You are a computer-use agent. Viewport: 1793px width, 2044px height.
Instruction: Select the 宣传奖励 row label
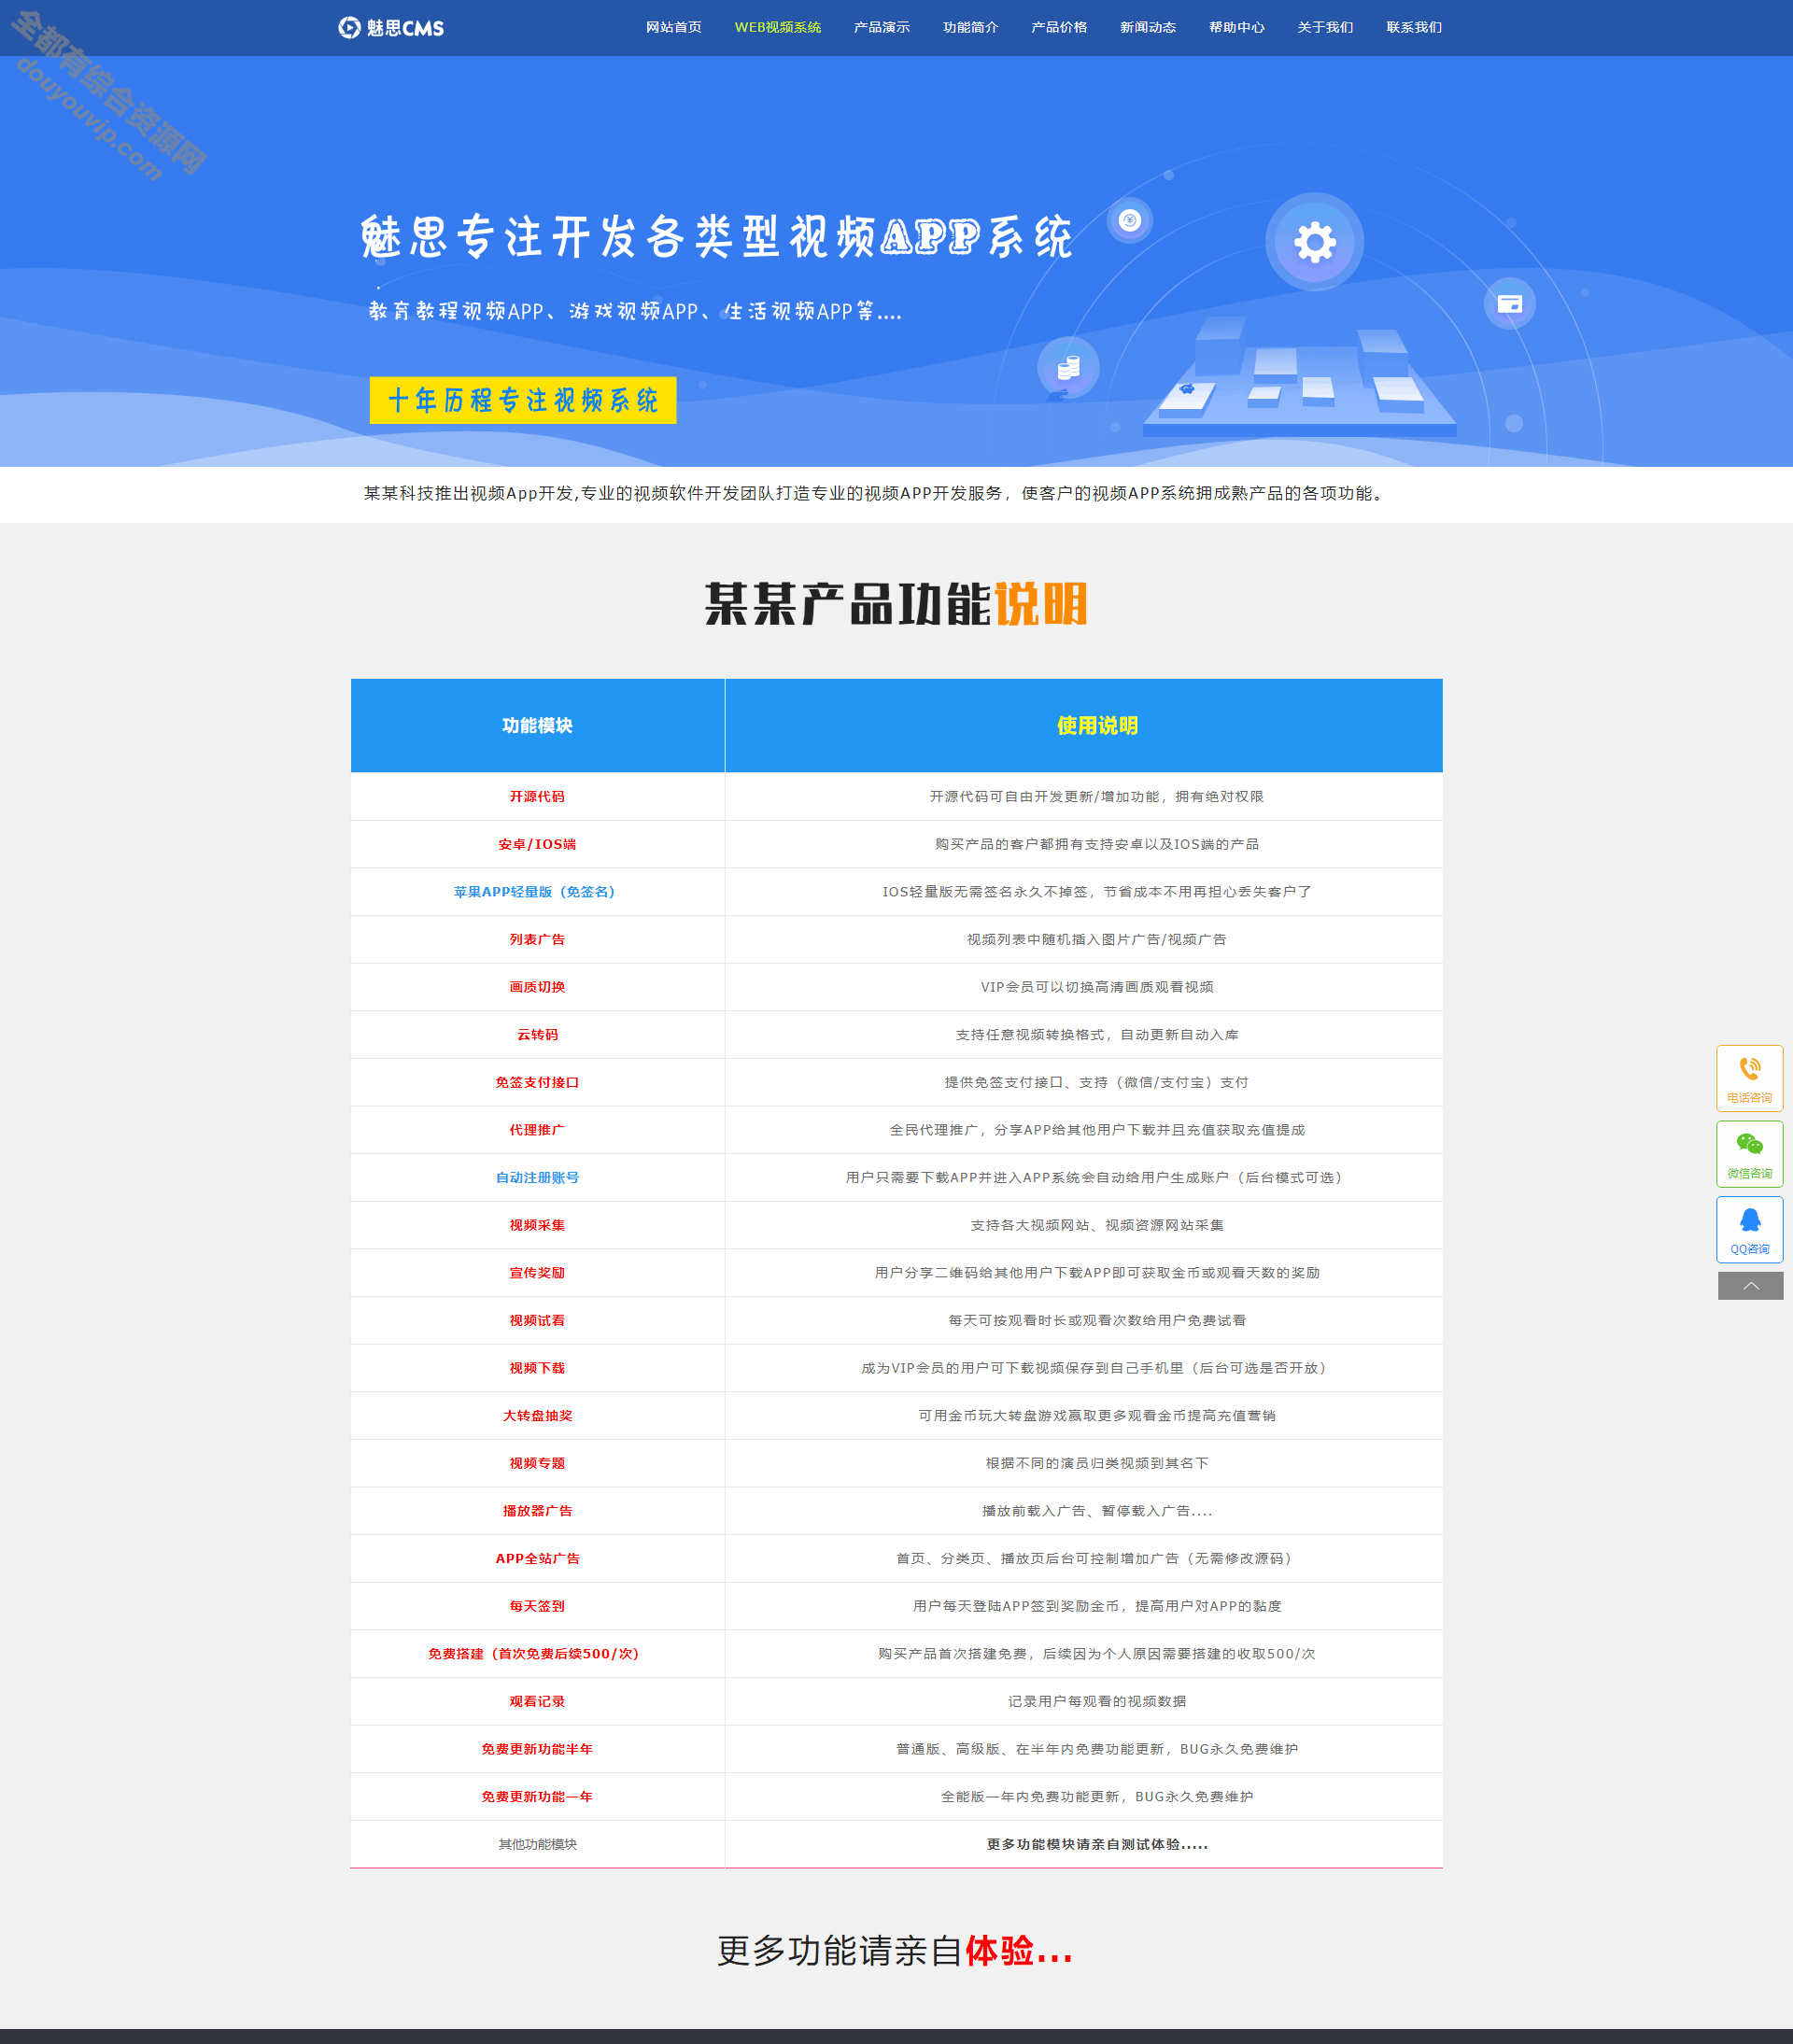[537, 1273]
